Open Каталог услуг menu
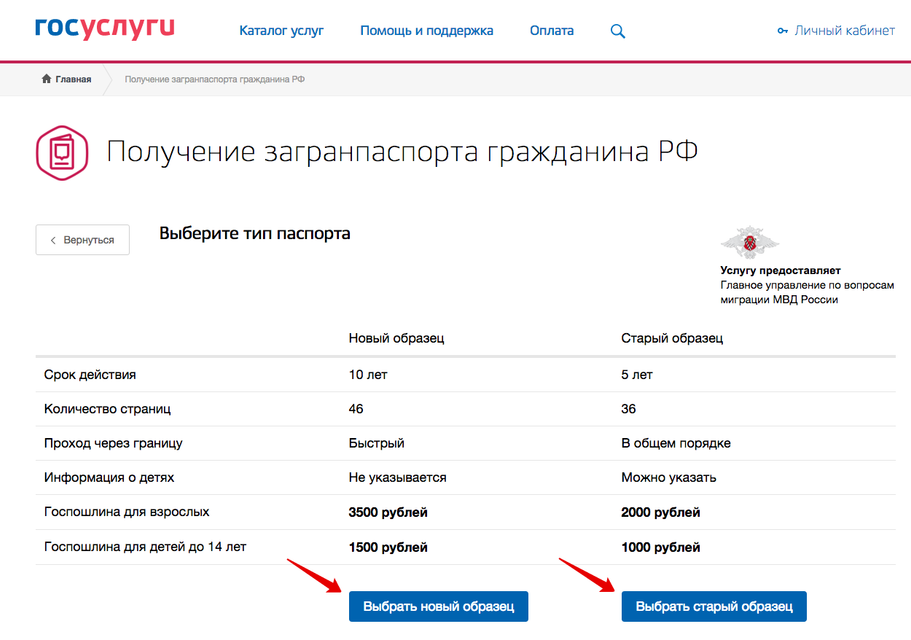The image size is (911, 640). [x=281, y=31]
